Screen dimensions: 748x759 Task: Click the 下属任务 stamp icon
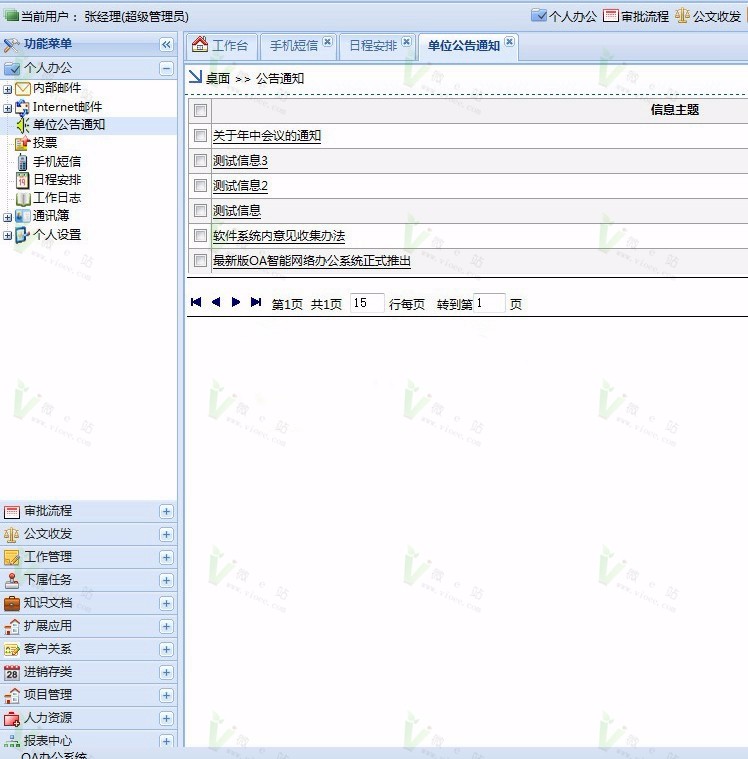click(12, 580)
